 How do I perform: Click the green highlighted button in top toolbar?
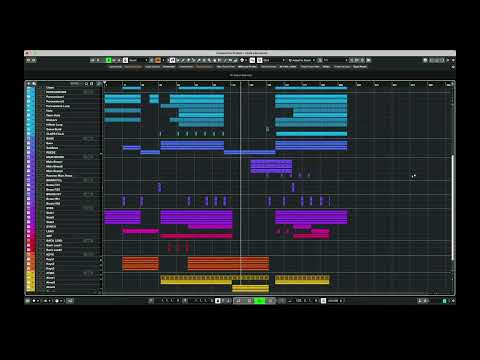click(108, 60)
